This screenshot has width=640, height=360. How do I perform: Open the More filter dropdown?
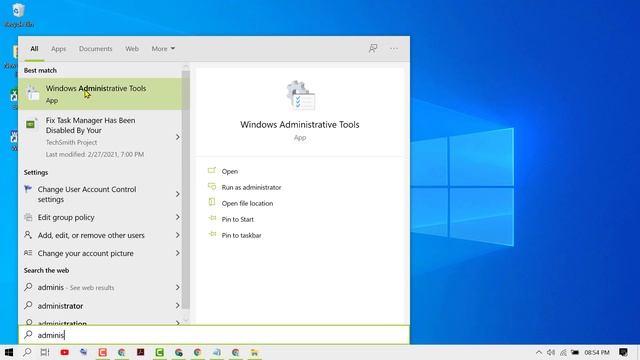(163, 49)
